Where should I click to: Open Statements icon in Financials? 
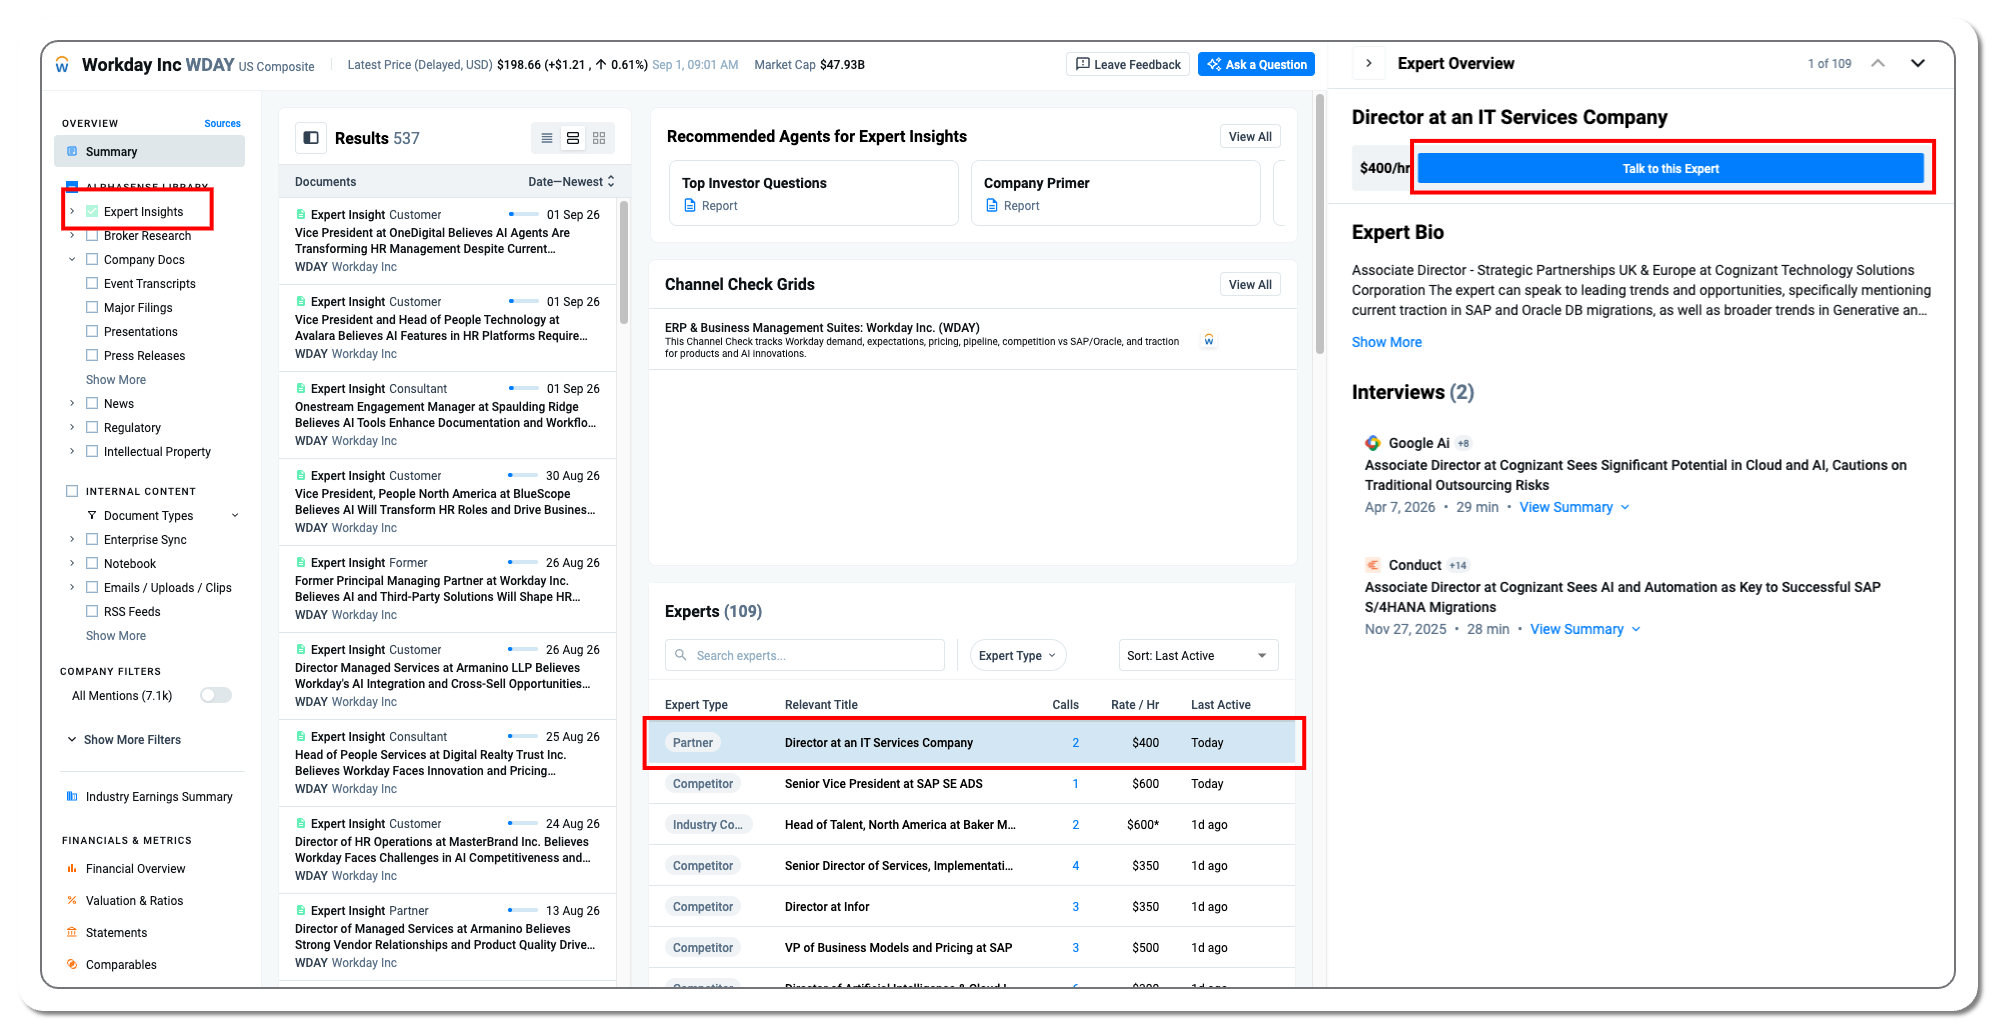tap(72, 933)
